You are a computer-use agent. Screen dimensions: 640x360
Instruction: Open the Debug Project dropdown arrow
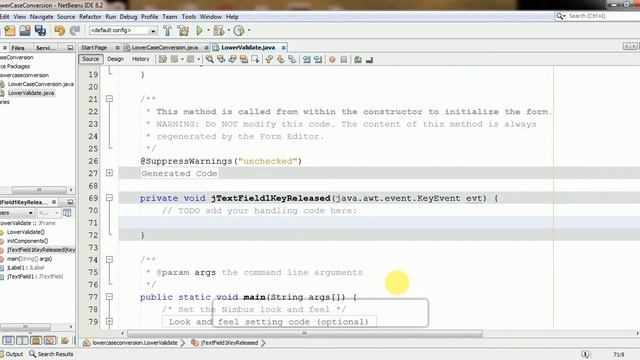(x=229, y=31)
